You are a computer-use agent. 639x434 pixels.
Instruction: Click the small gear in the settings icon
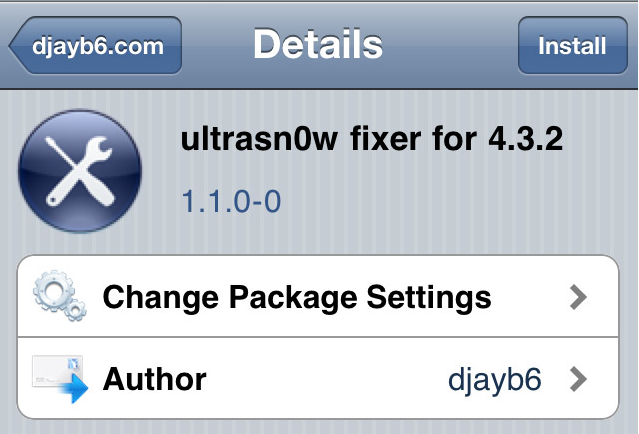click(76, 311)
